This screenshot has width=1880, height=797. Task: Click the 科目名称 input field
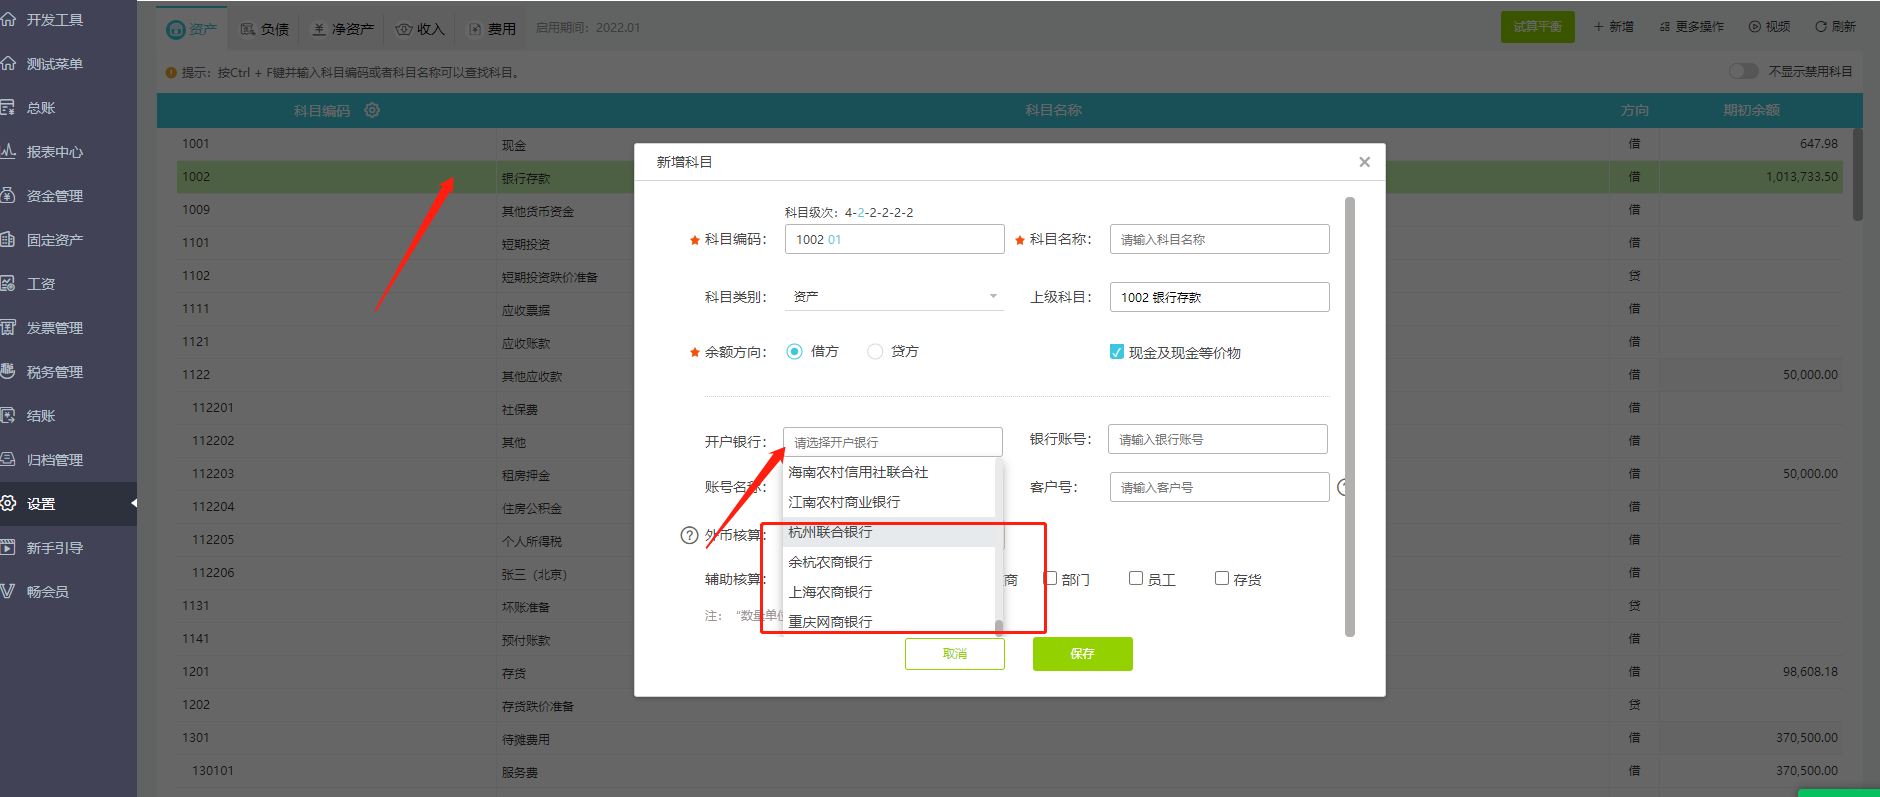[1219, 240]
